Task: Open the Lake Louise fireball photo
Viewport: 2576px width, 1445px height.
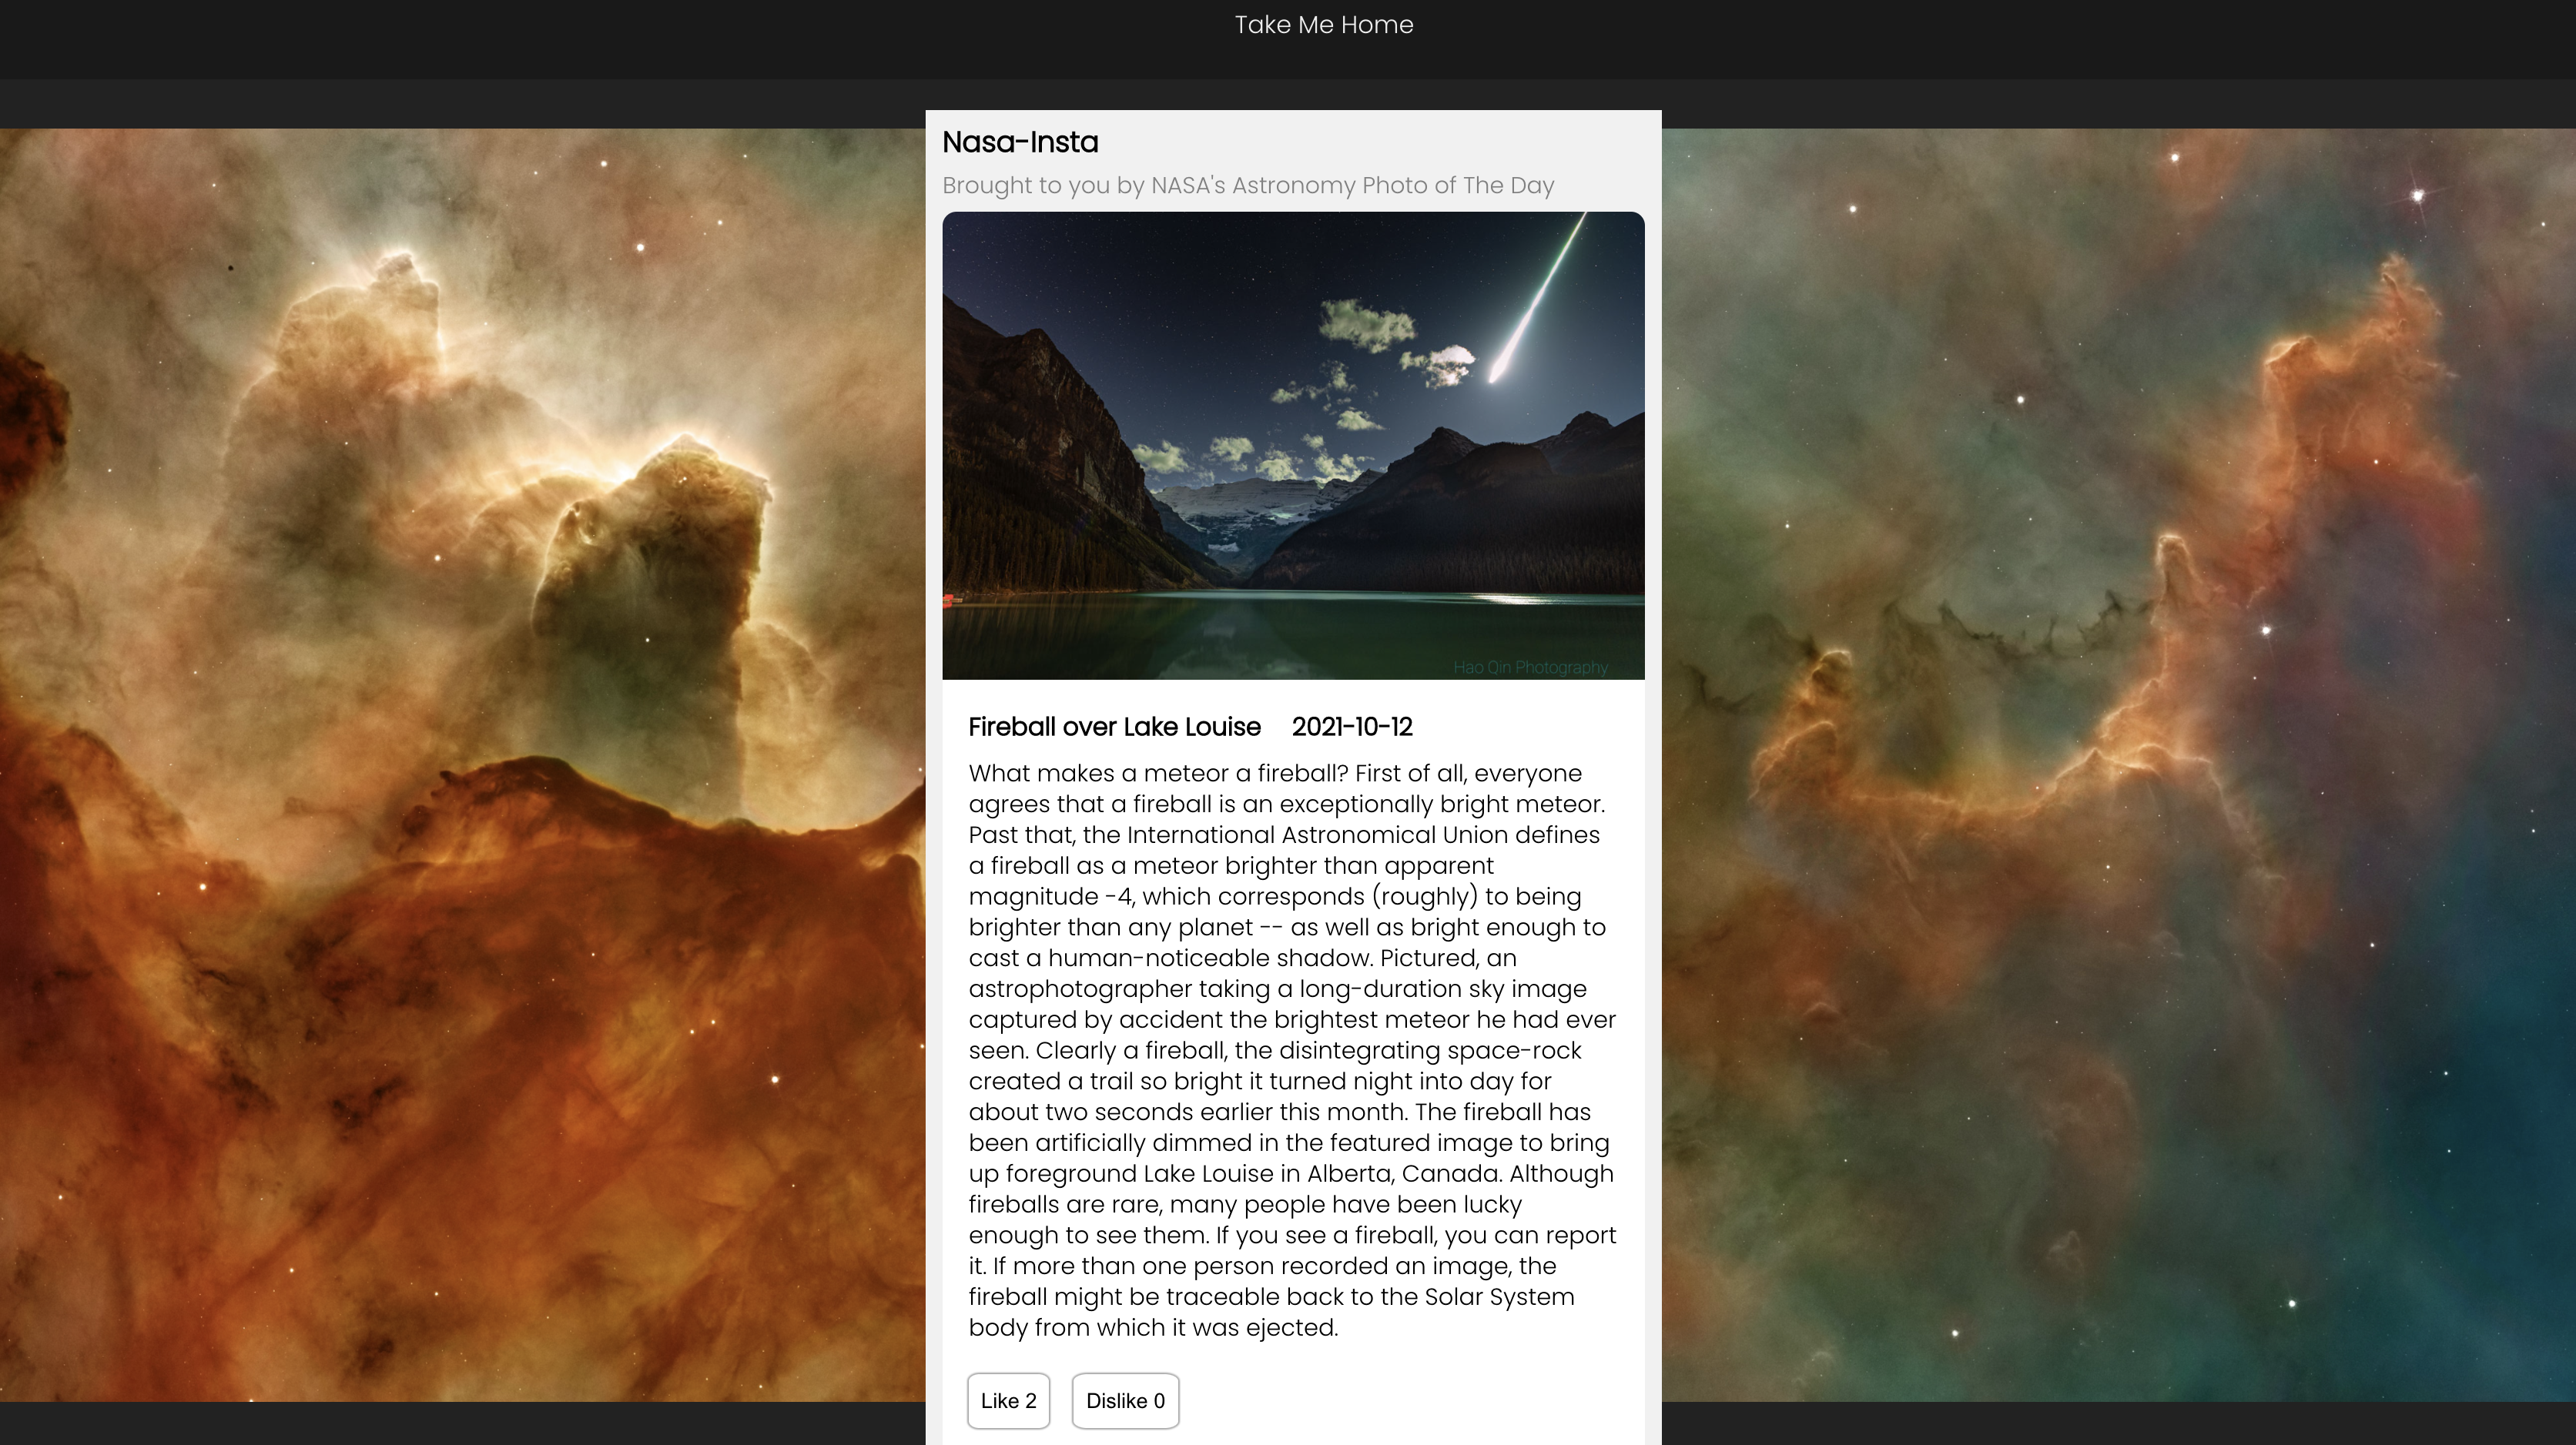Action: (x=1293, y=445)
